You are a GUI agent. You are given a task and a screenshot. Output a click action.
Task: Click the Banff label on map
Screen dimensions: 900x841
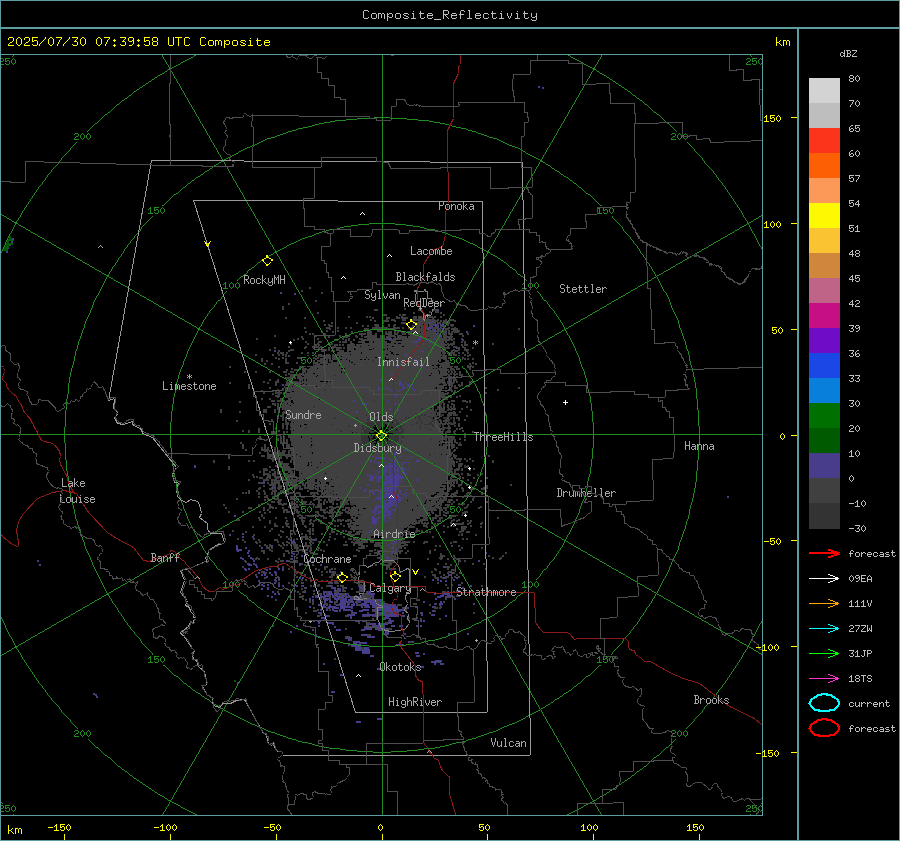(165, 557)
